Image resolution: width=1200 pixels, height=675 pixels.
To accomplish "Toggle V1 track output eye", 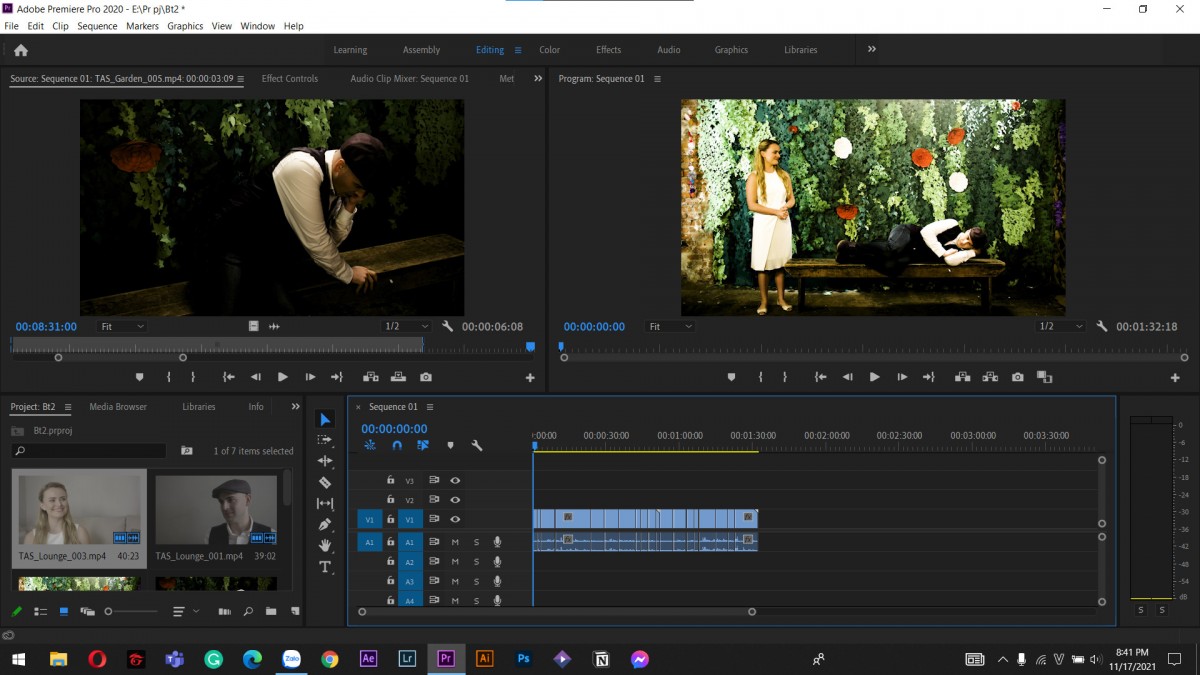I will click(455, 519).
